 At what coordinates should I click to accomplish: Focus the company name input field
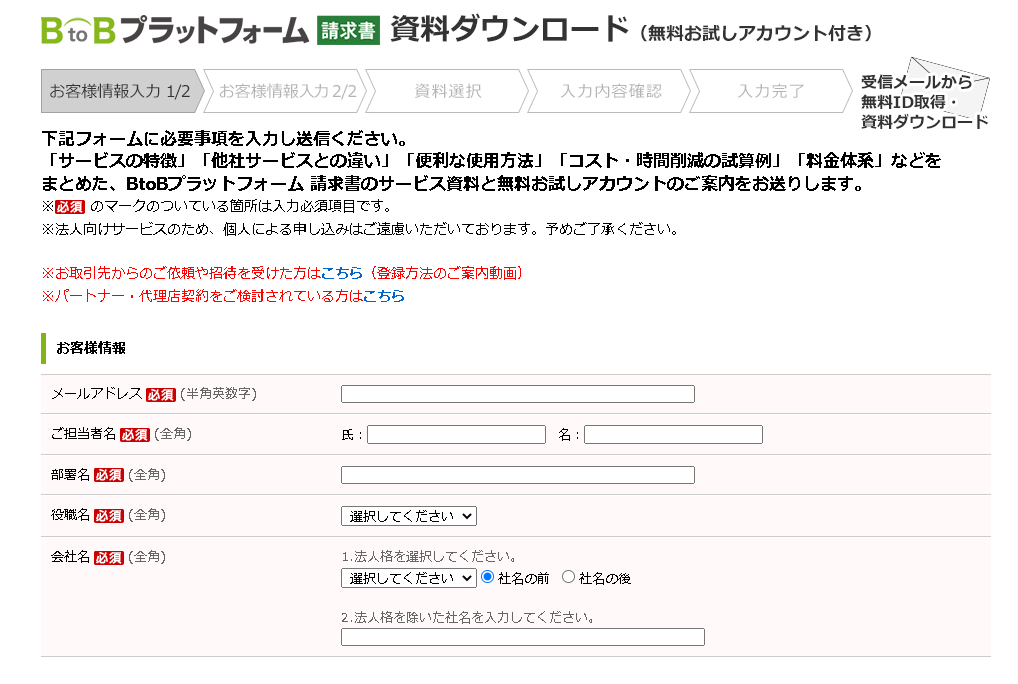(523, 637)
